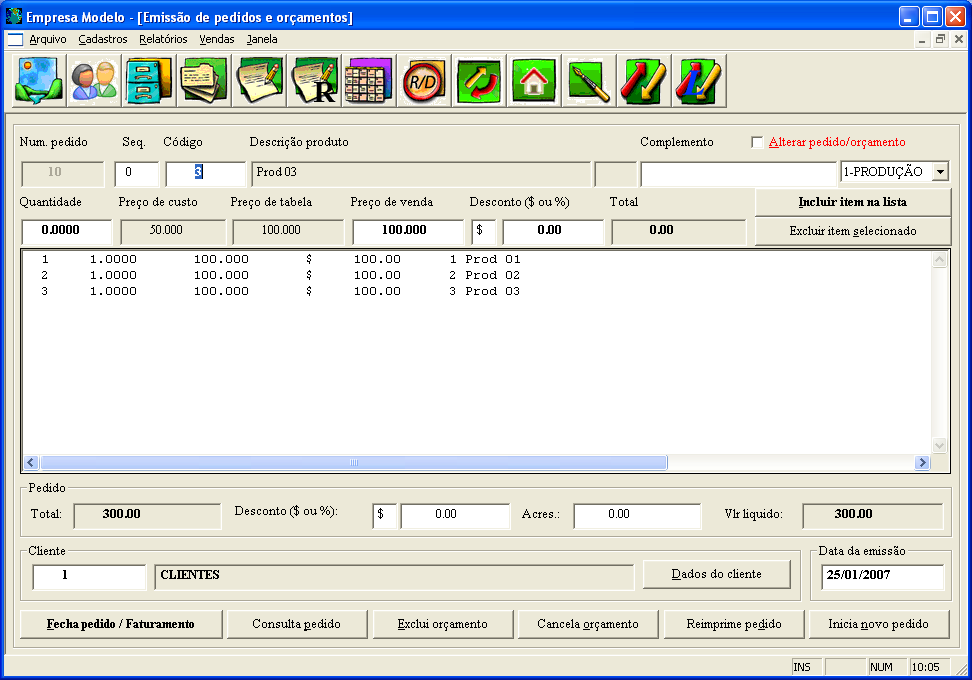Click the circular arrows refresh icon

click(x=479, y=81)
